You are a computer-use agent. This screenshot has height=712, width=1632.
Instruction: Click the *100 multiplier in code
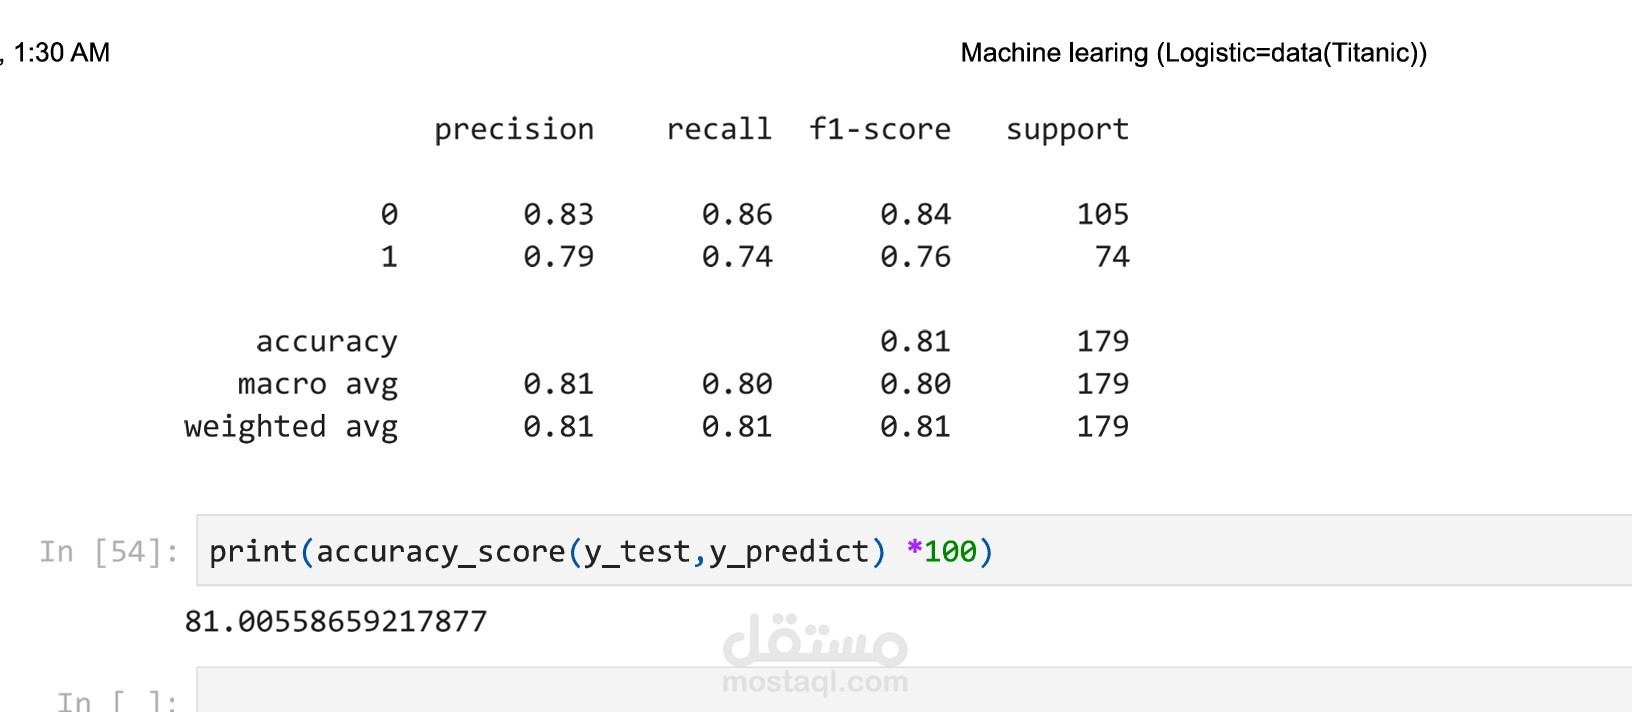941,551
